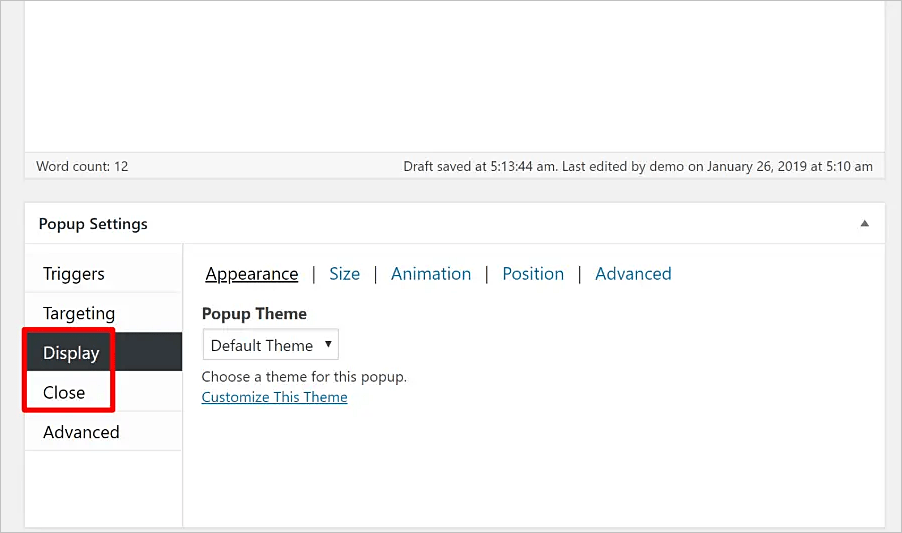Switch to the Size sub-tab

[344, 274]
